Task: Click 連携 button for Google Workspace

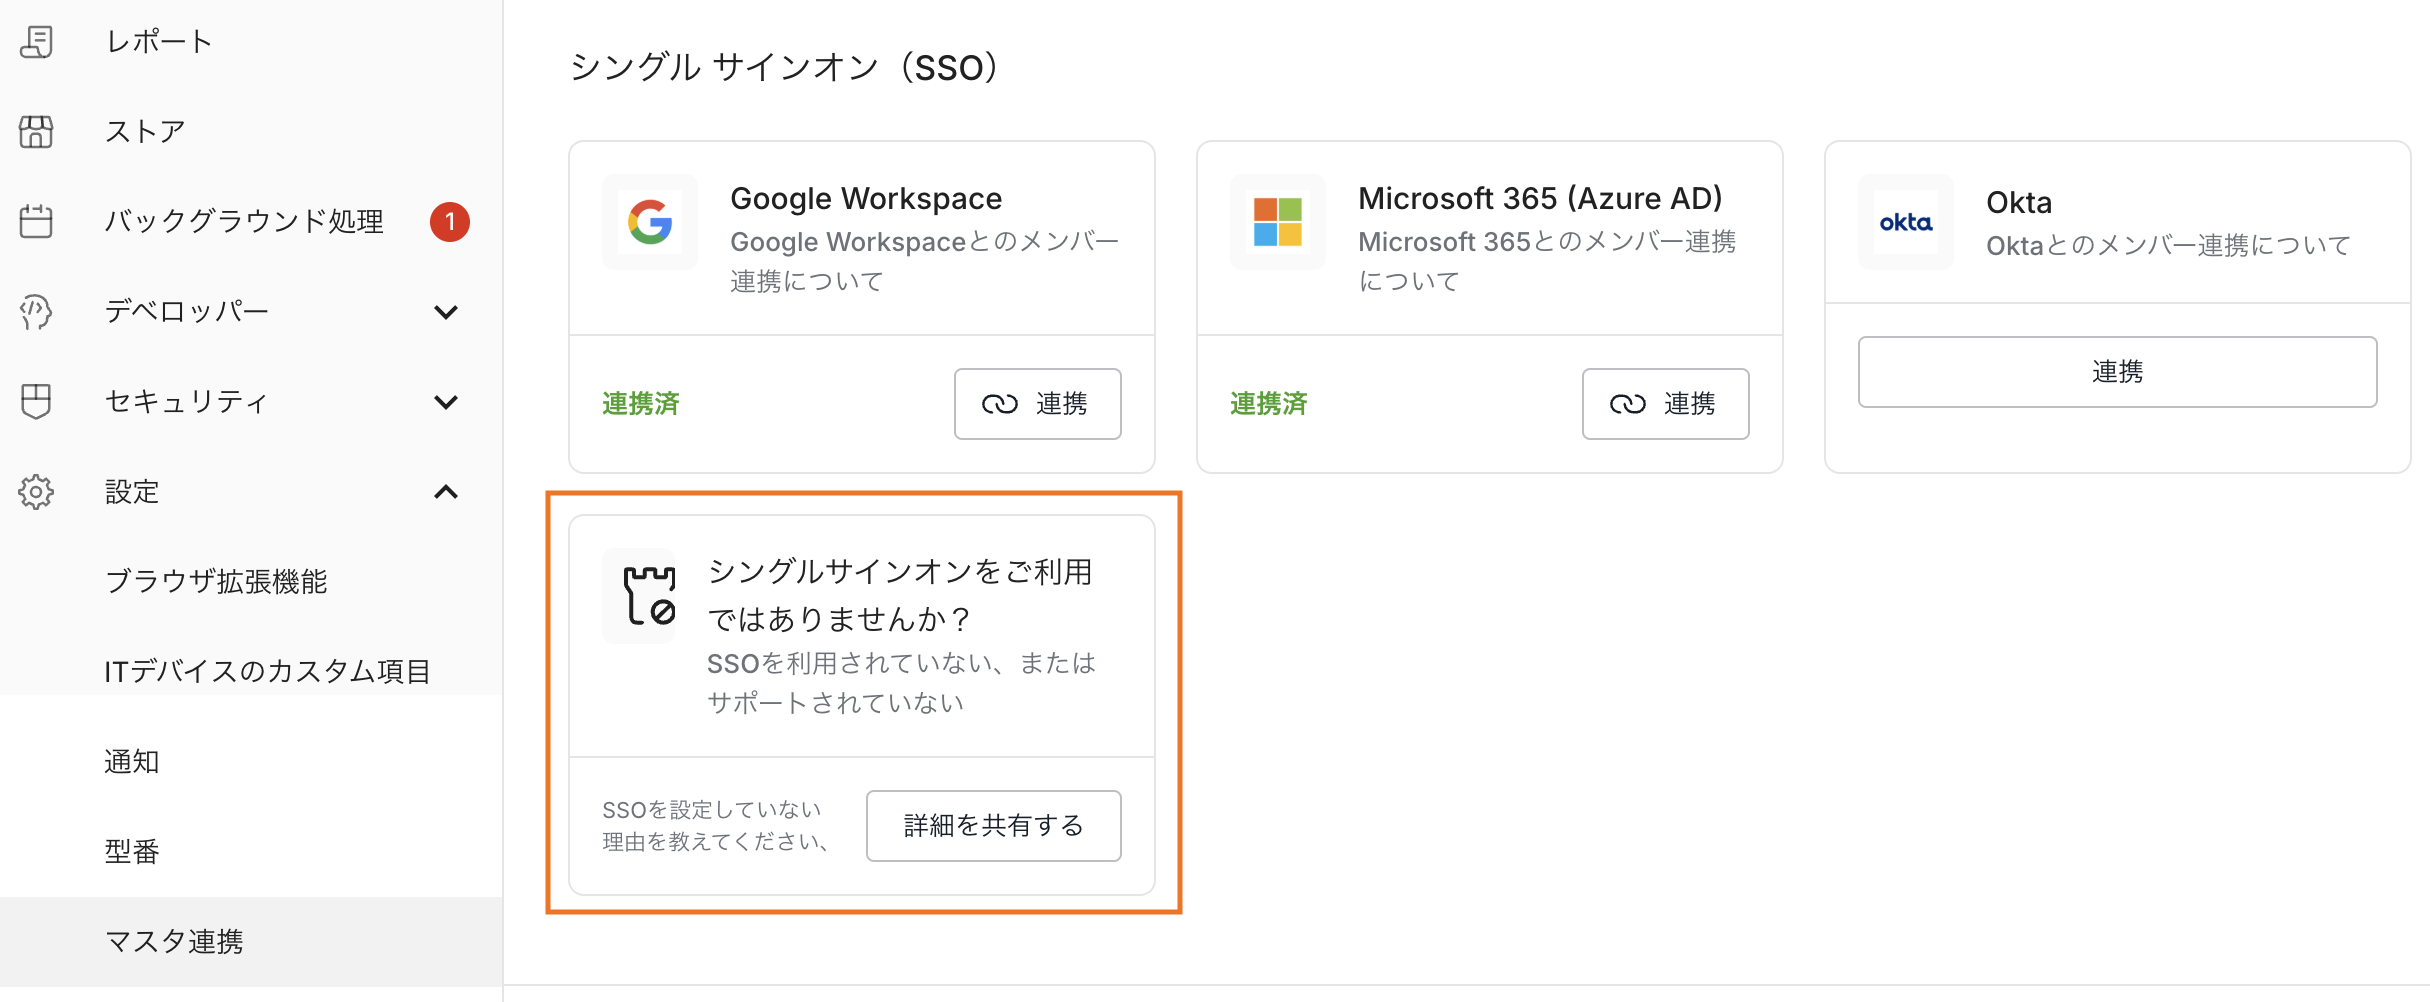Action: [1037, 404]
